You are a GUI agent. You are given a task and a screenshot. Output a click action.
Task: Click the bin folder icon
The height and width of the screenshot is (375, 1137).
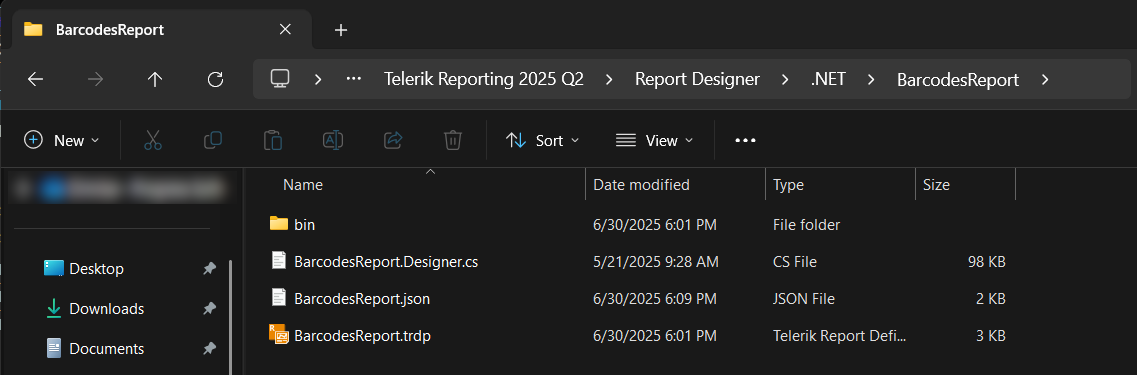pos(279,223)
